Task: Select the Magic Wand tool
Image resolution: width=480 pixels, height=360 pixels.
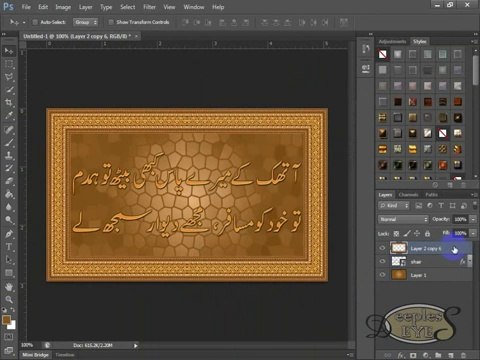Action: (x=9, y=90)
